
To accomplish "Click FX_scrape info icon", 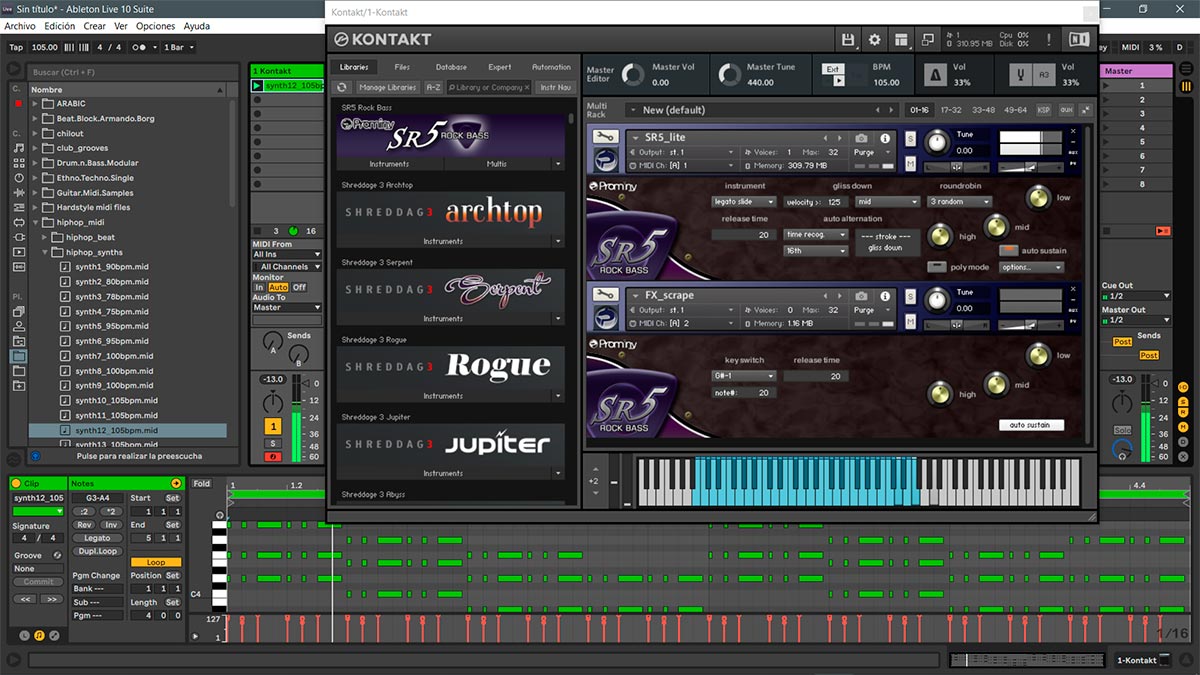I will 885,296.
